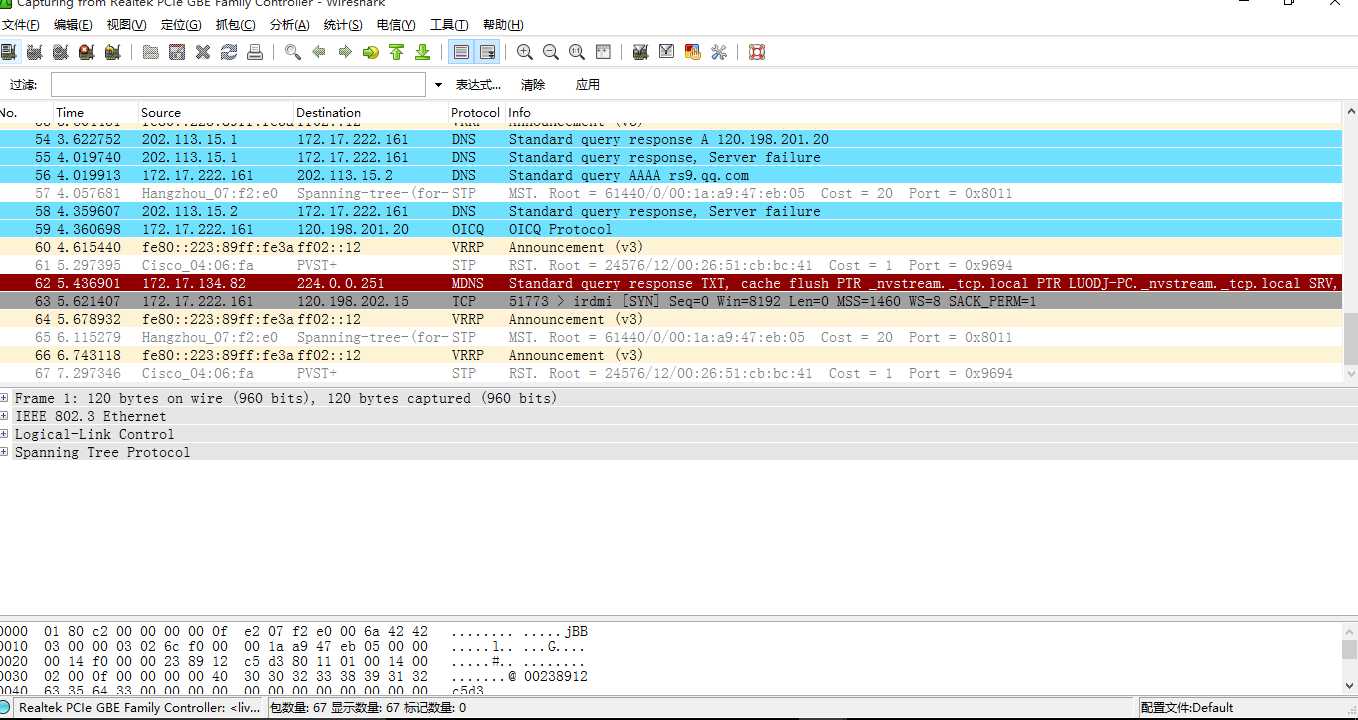This screenshot has width=1358, height=720.
Task: Expand the Frame 1 tree node
Action: coord(5,398)
